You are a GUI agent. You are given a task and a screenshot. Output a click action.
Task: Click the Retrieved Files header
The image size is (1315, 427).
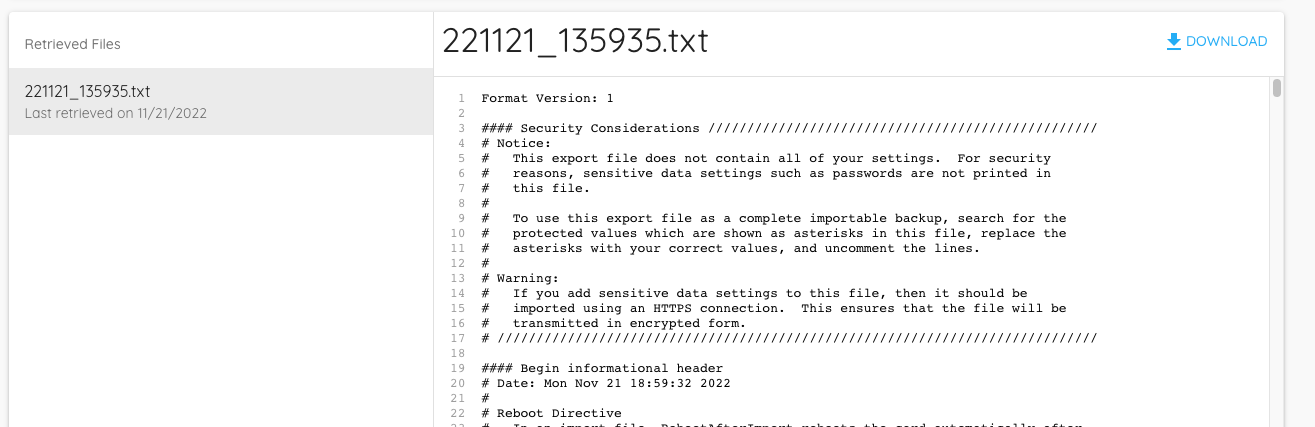[x=73, y=44]
